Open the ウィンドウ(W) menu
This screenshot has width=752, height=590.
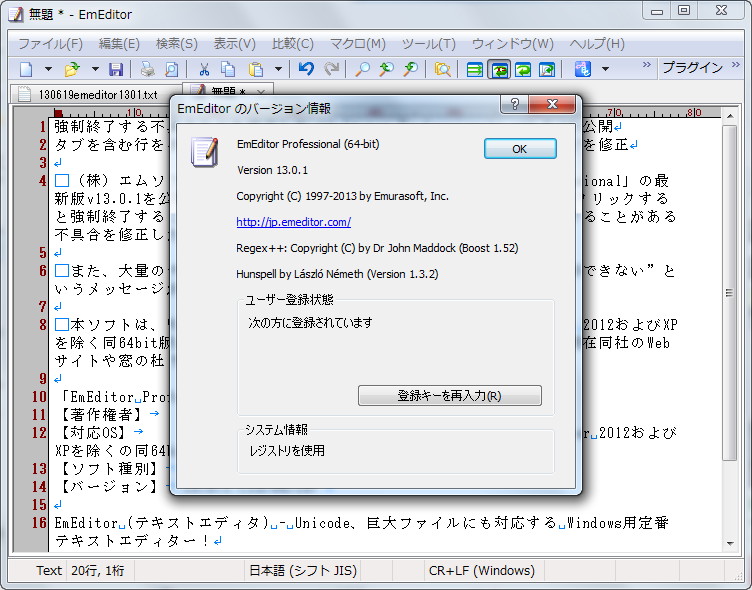[513, 44]
